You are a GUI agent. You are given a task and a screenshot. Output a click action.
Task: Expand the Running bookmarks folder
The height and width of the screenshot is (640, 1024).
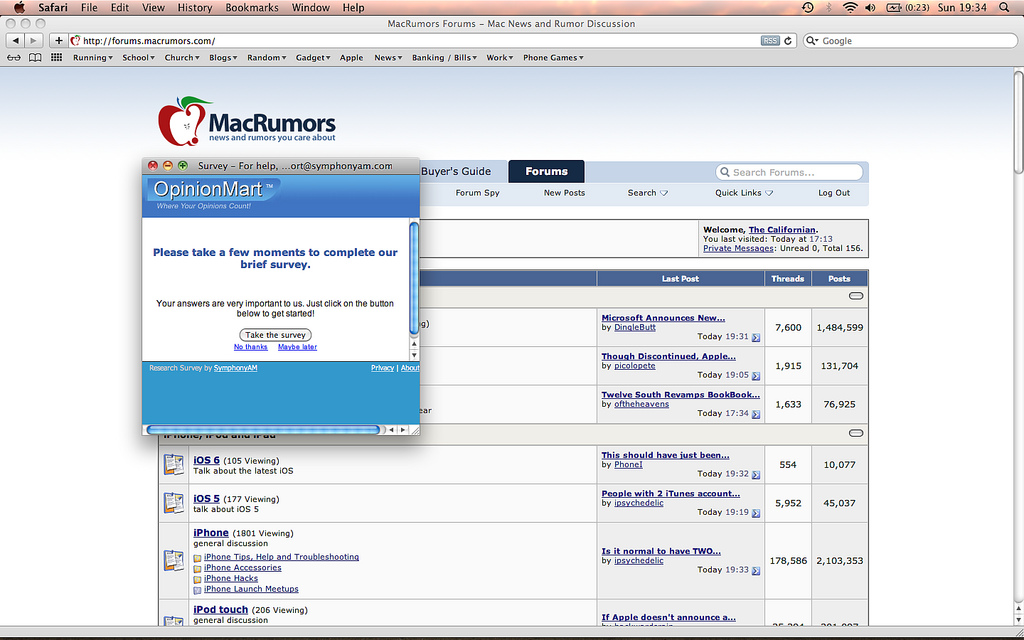click(93, 57)
